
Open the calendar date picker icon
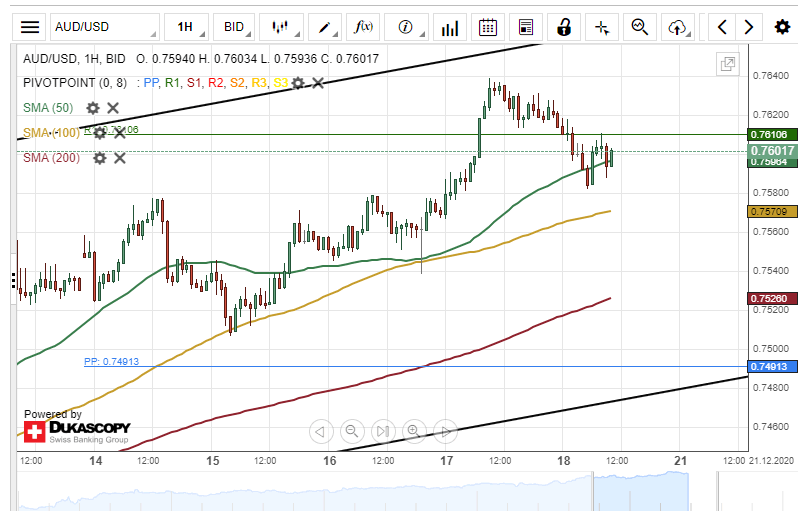[x=488, y=27]
